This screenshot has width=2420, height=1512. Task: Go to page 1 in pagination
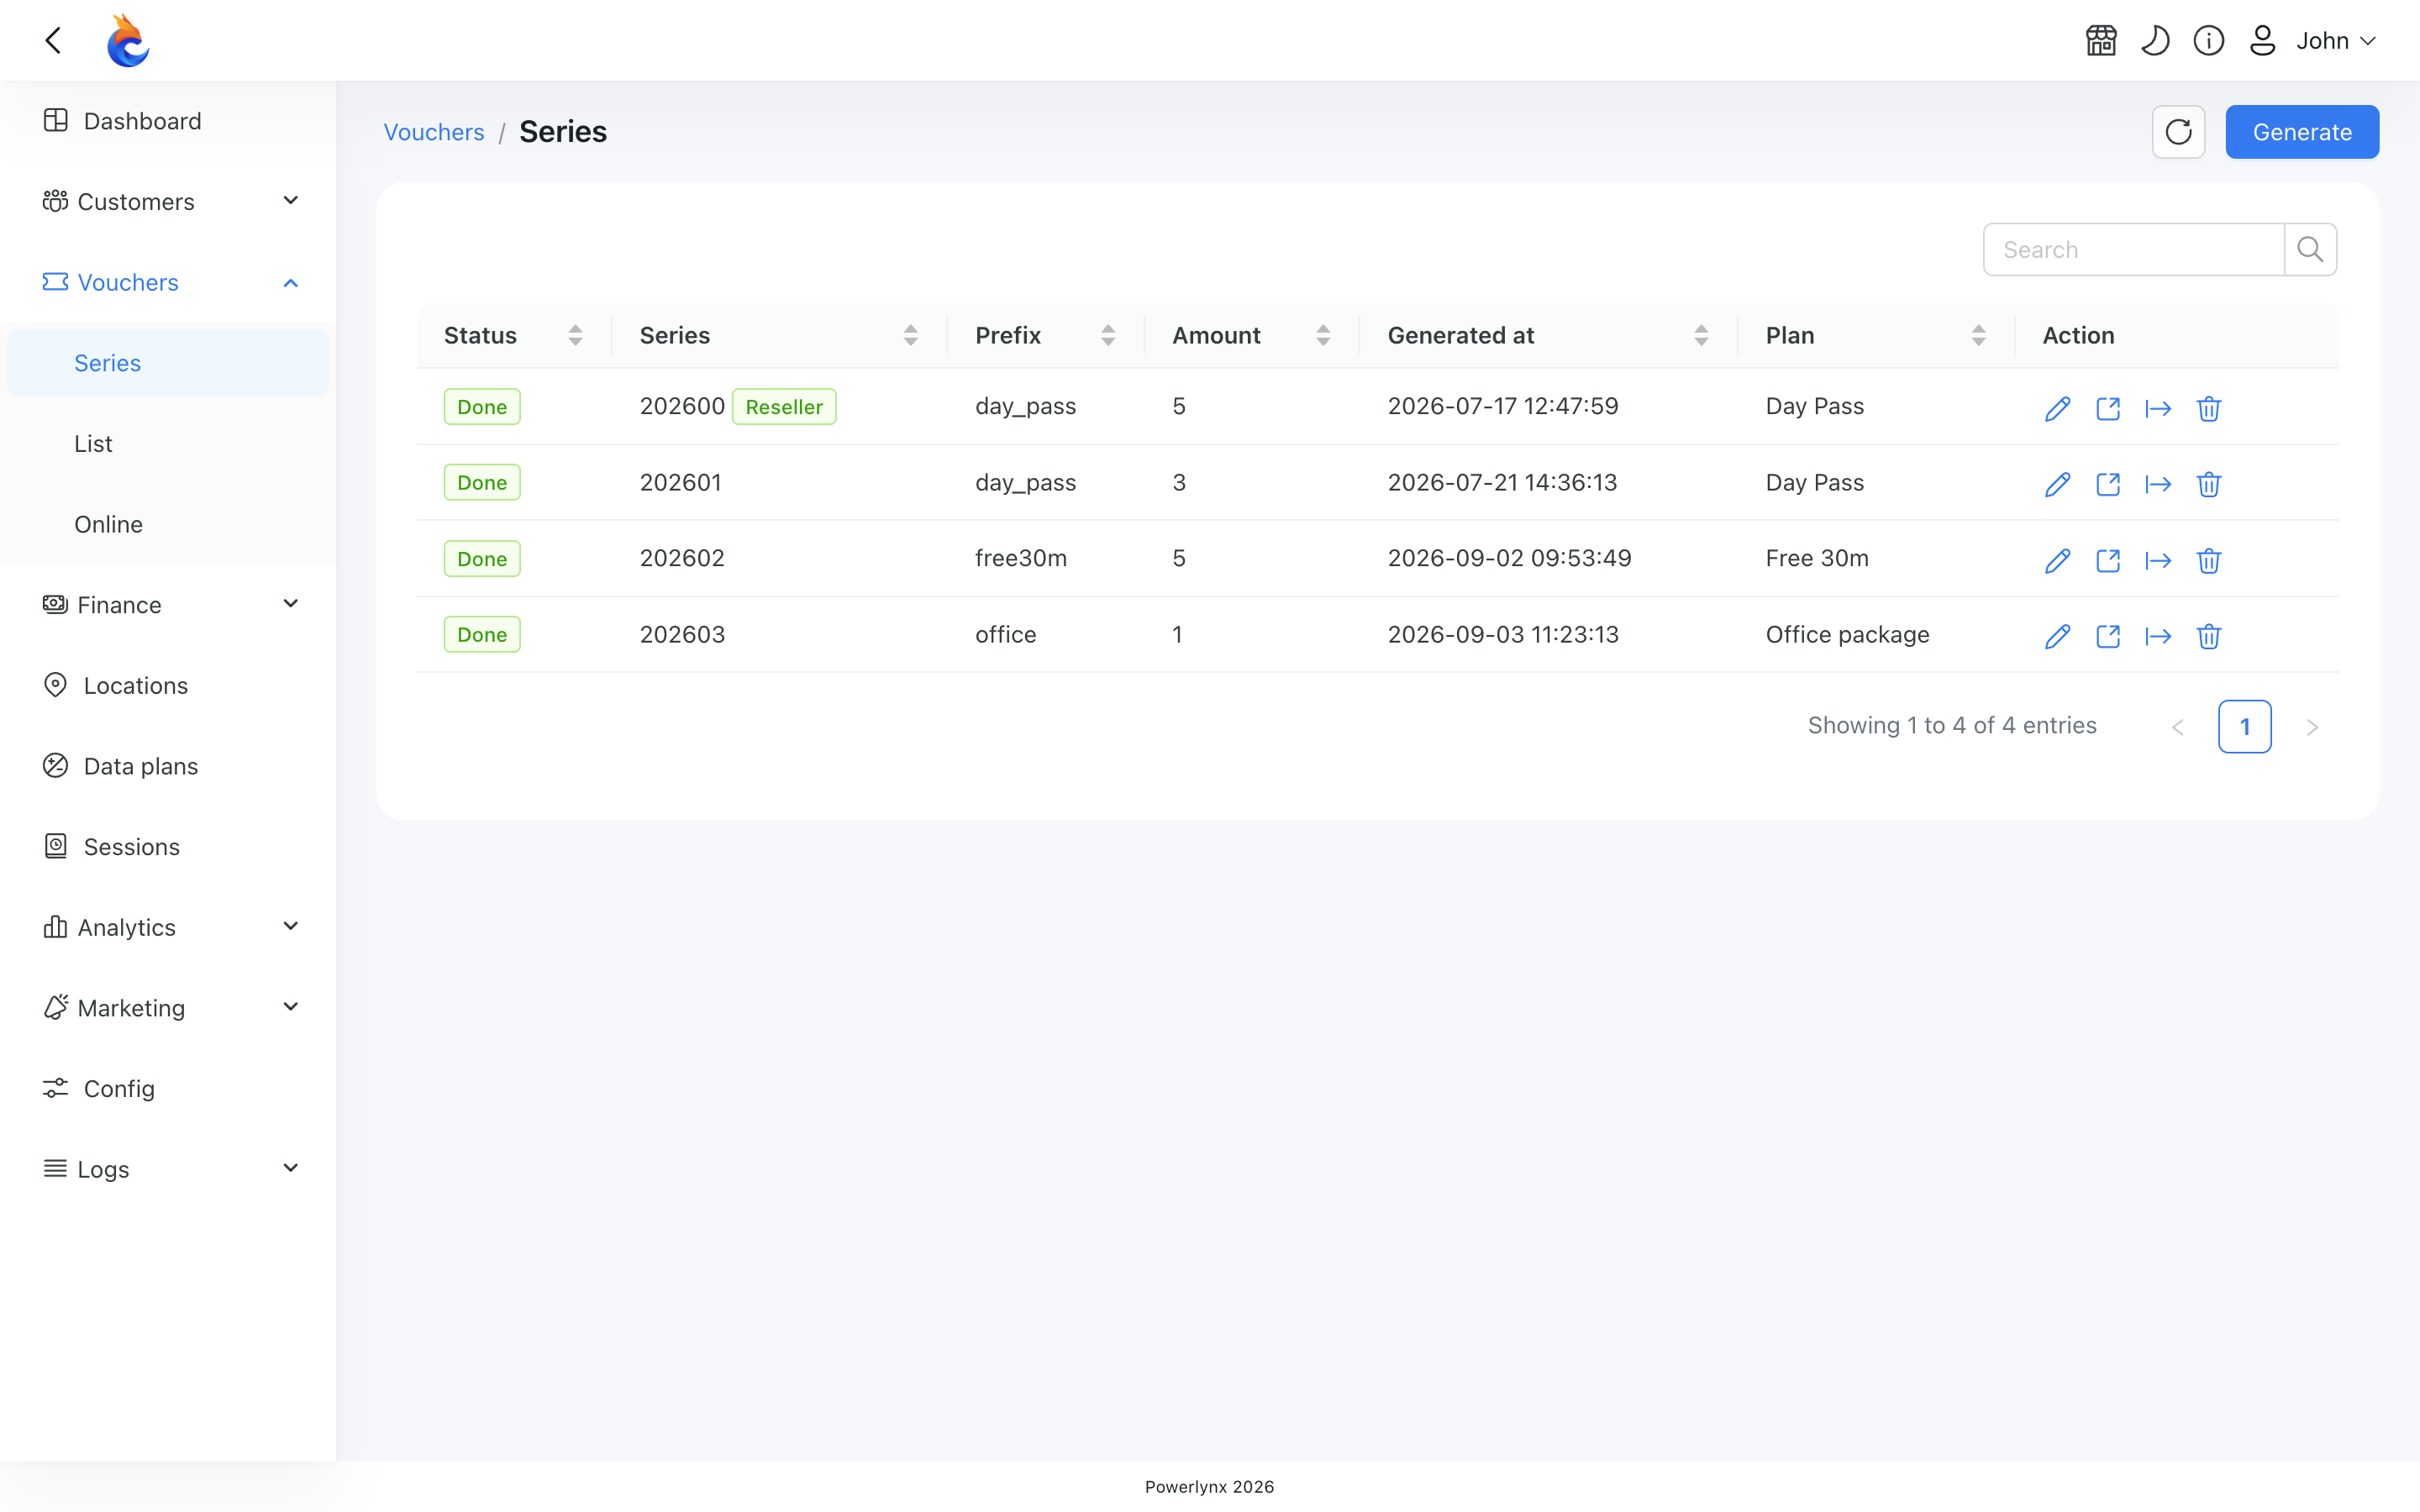[2244, 726]
